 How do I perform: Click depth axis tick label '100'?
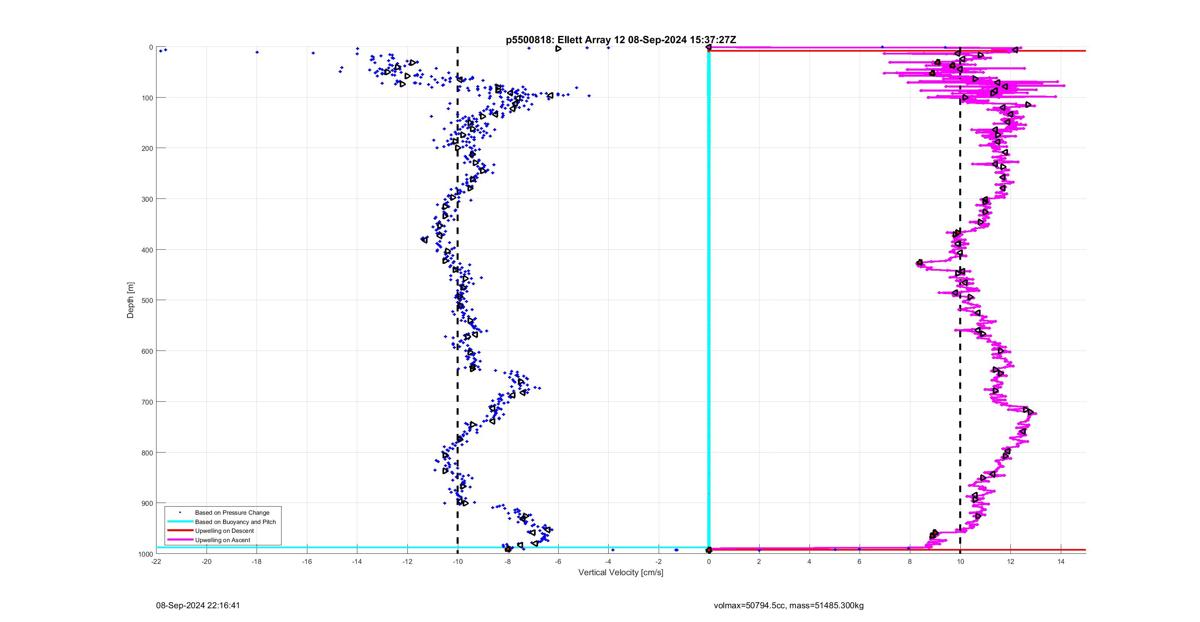(147, 97)
